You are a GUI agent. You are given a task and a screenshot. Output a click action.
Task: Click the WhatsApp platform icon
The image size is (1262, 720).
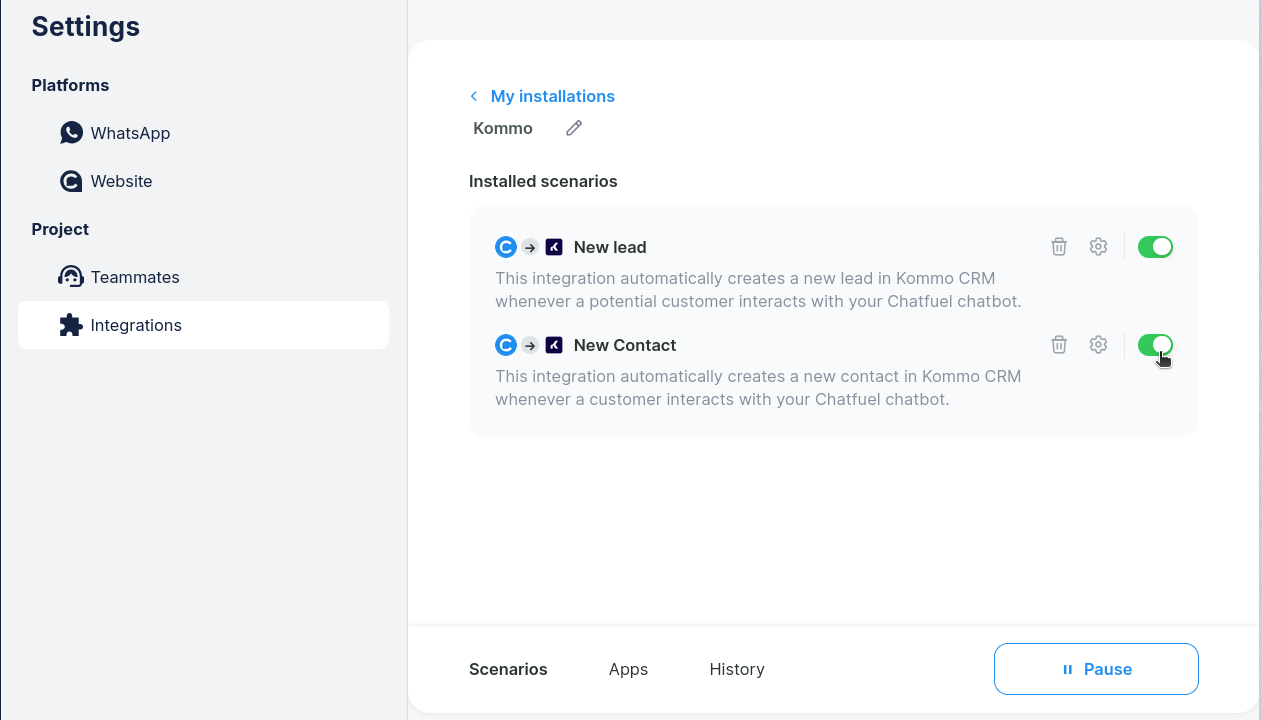[71, 133]
